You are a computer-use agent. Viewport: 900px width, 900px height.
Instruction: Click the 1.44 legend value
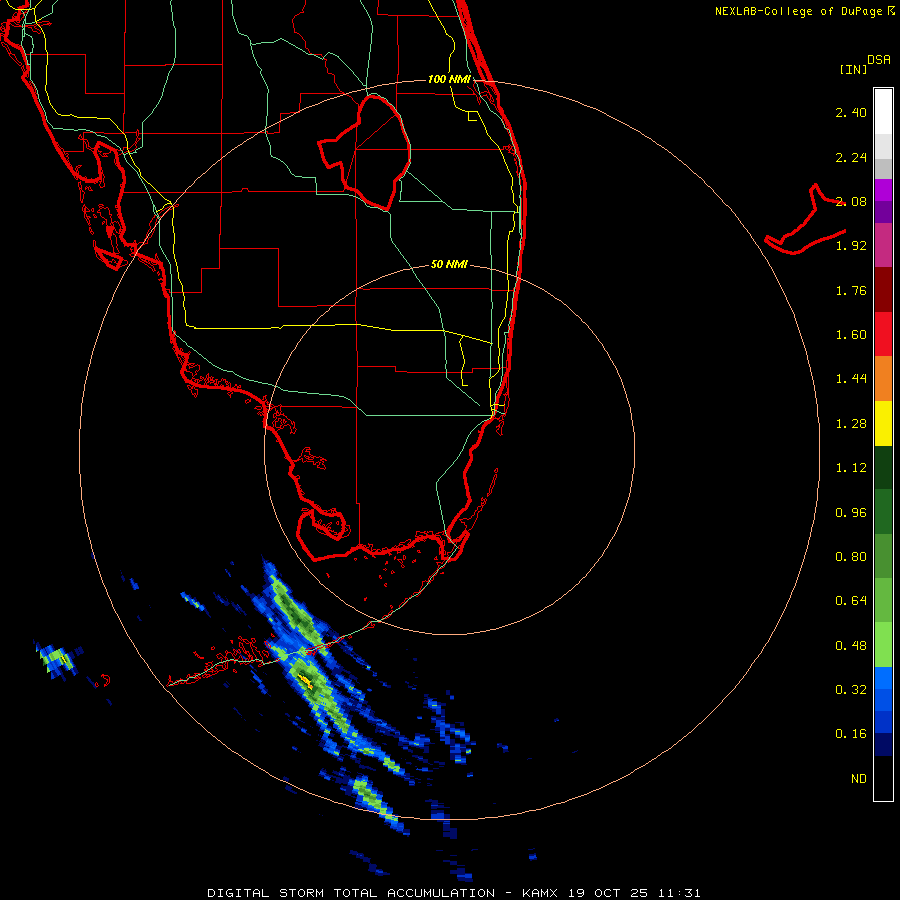click(x=851, y=379)
